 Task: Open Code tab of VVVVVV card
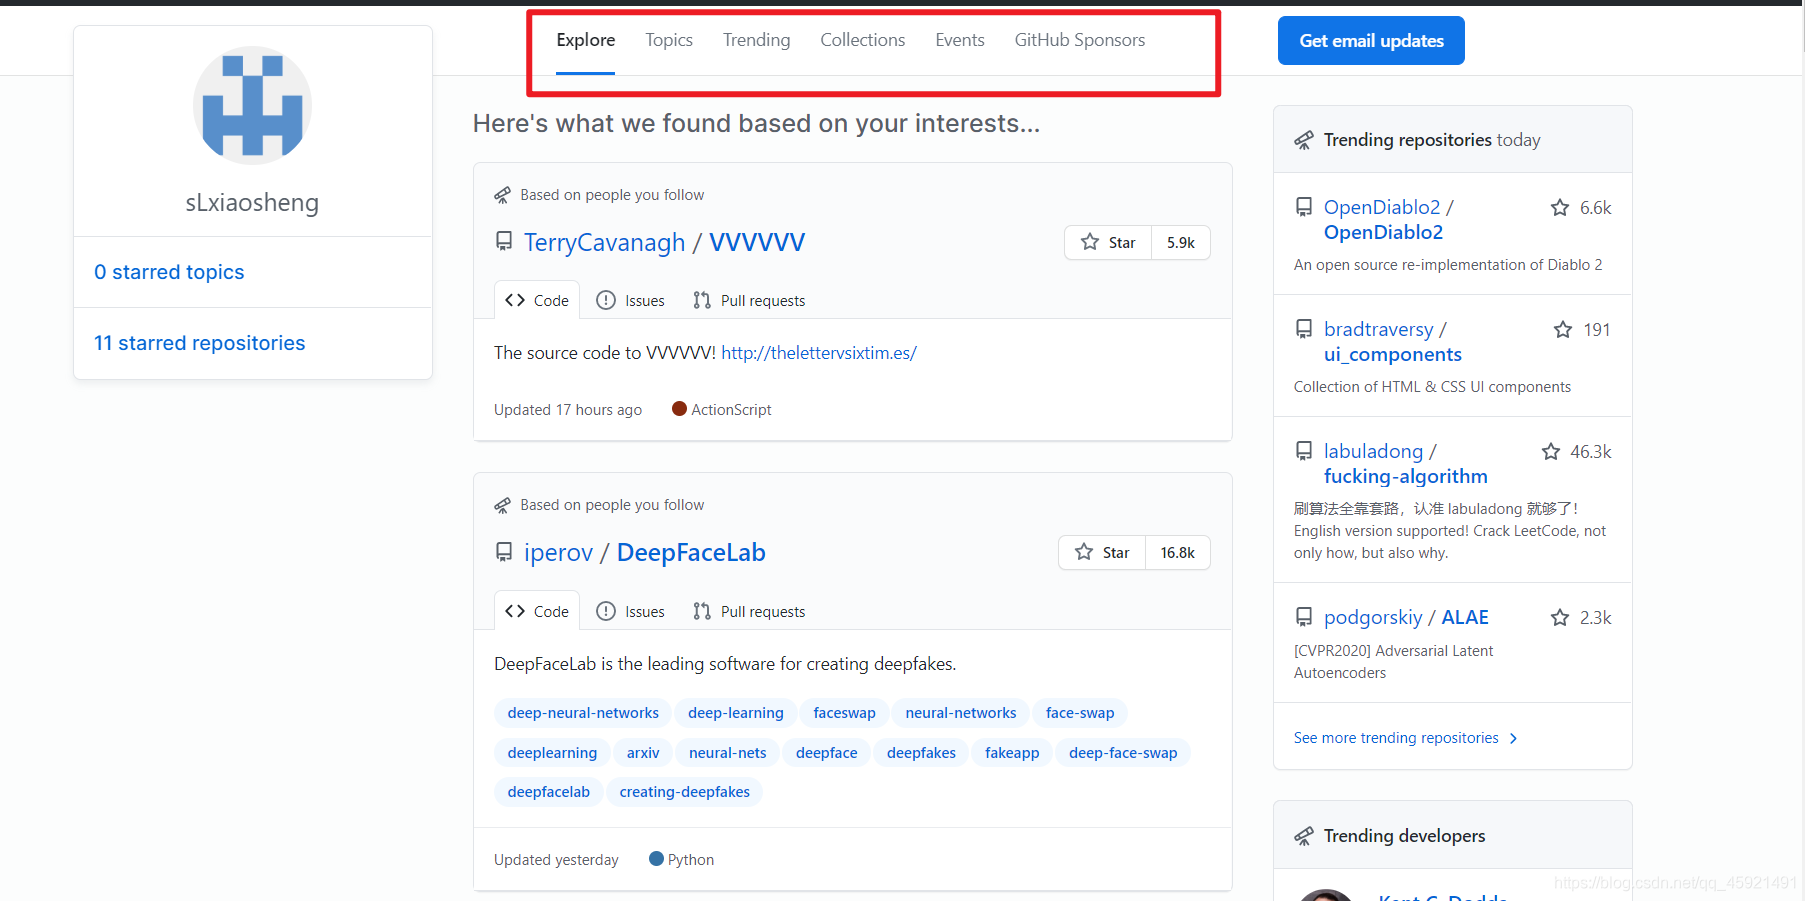tap(537, 300)
